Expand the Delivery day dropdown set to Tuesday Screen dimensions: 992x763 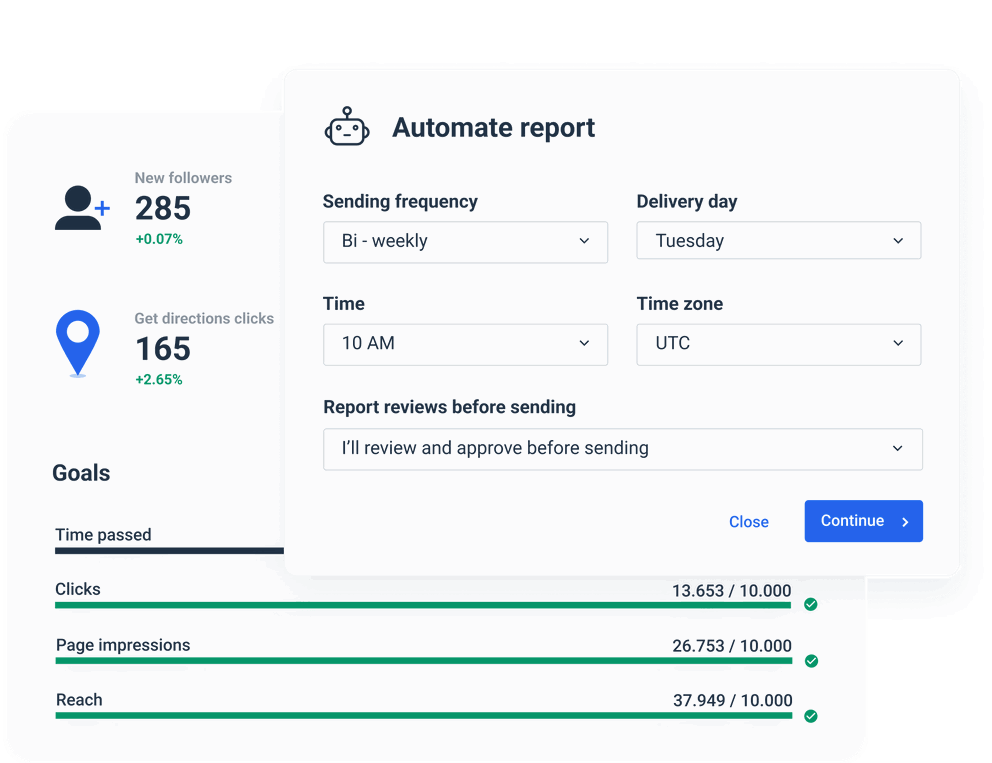pyautogui.click(x=779, y=240)
